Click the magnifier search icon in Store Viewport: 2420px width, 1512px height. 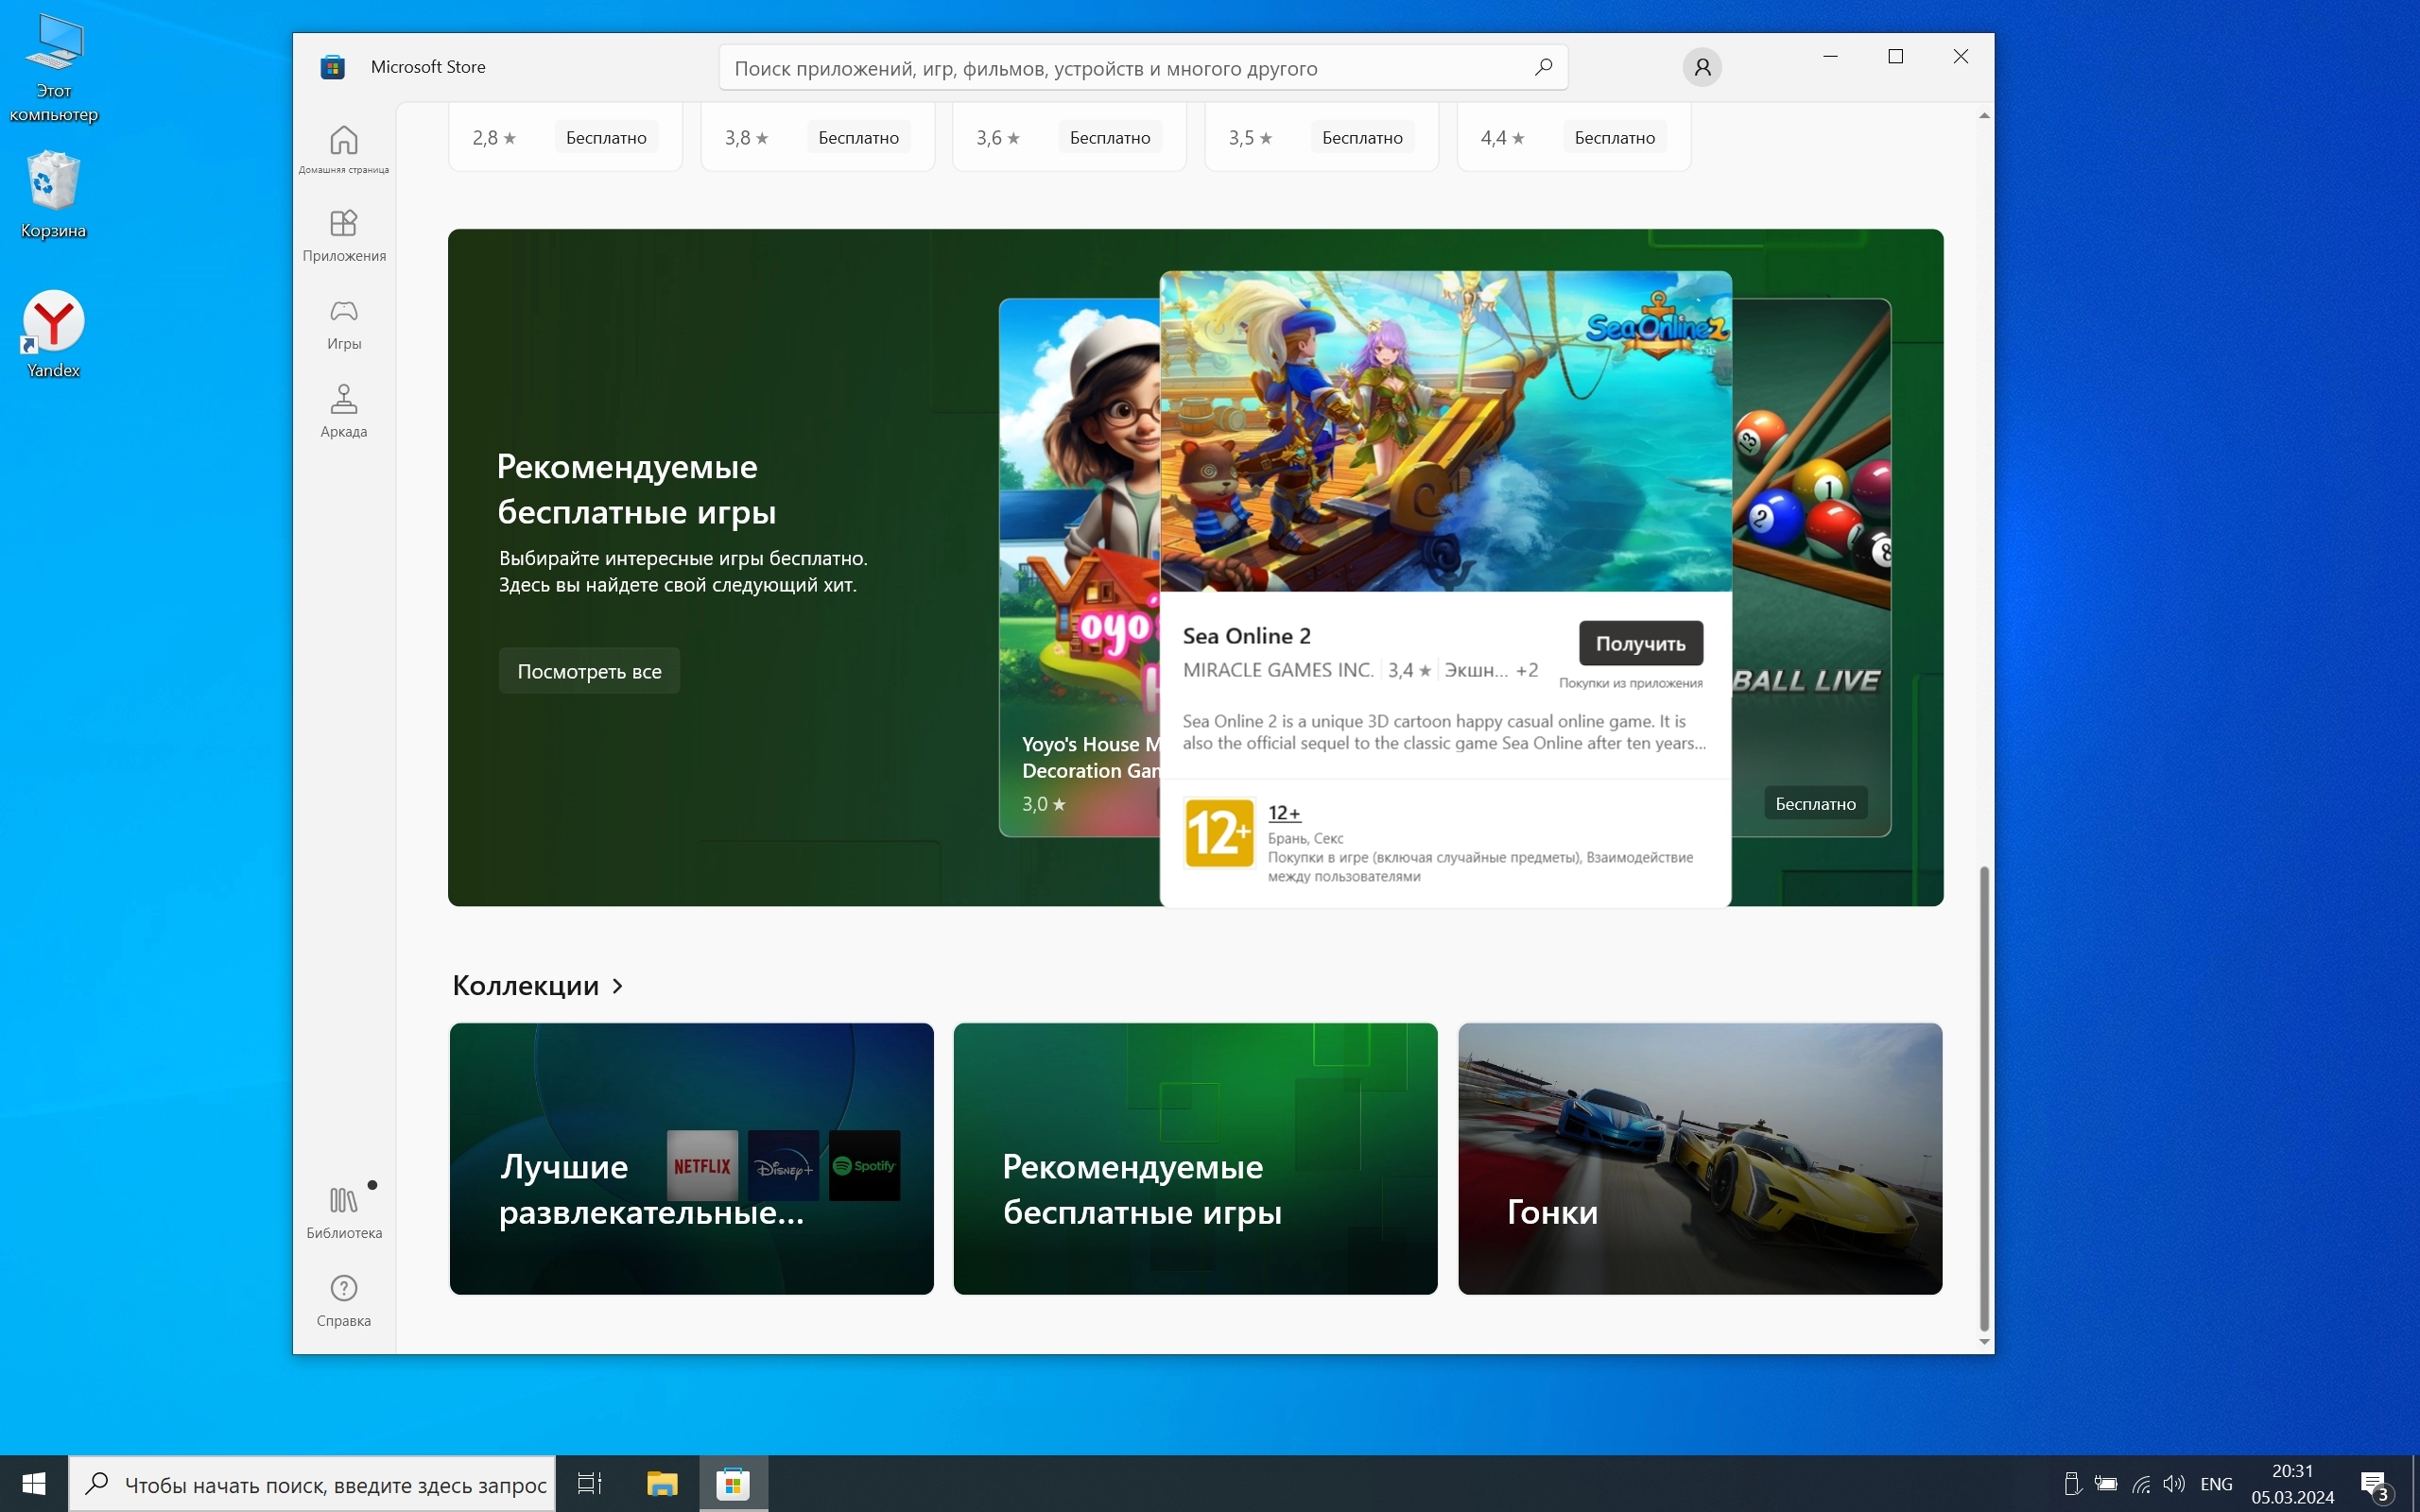pyautogui.click(x=1543, y=67)
